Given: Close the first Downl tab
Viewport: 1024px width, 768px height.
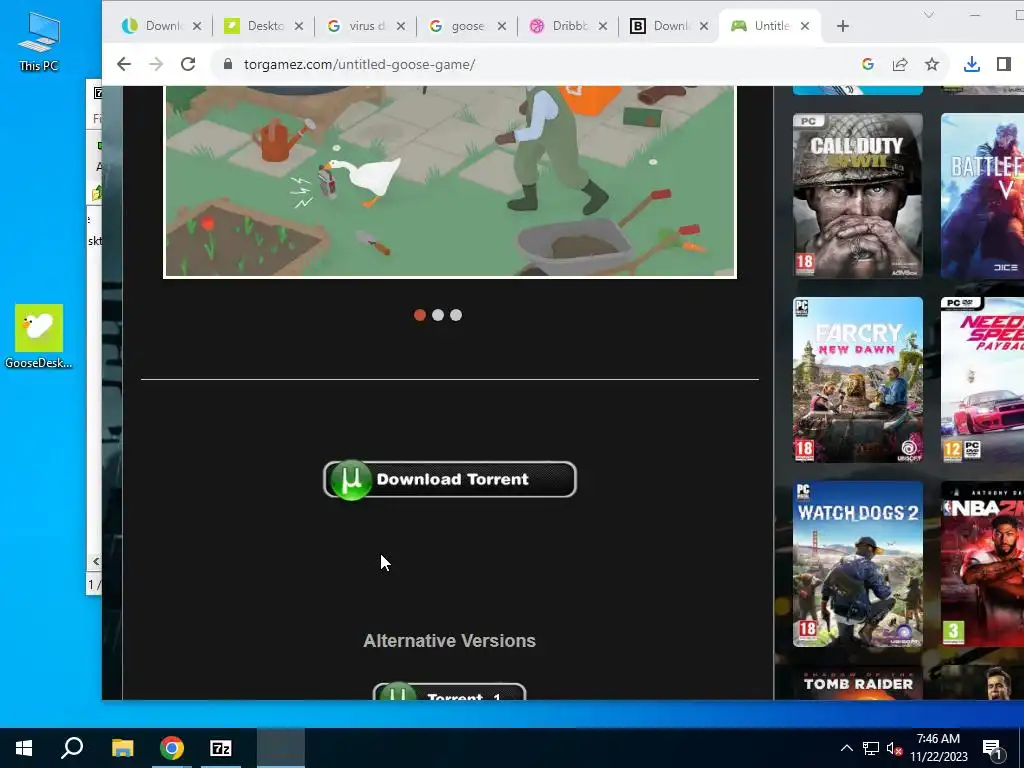Looking at the screenshot, I should [197, 26].
